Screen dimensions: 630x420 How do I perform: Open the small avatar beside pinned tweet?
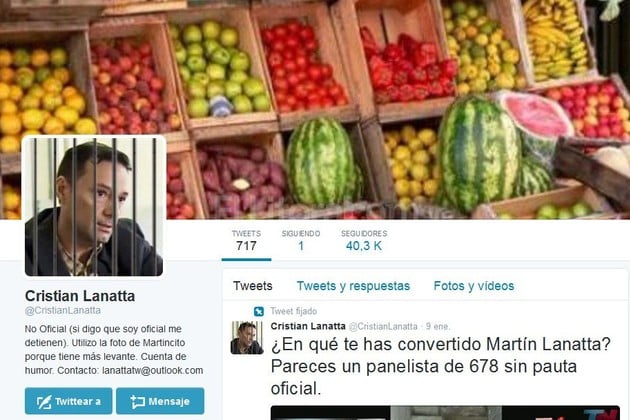point(247,338)
